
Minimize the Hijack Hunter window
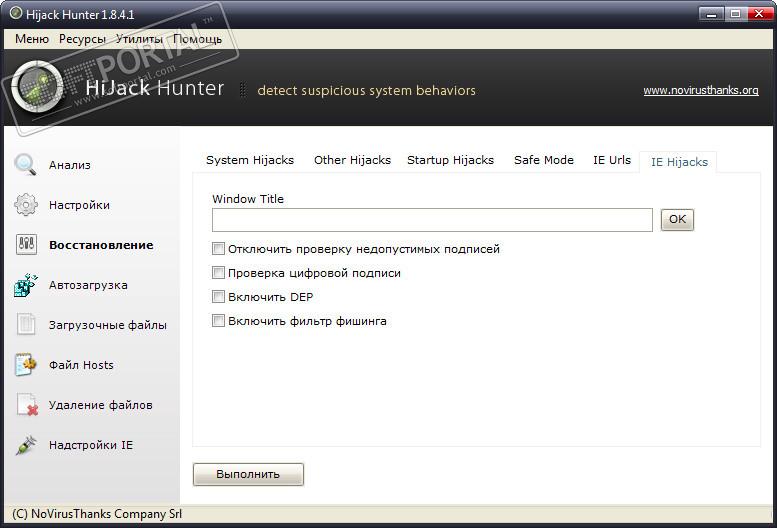click(x=711, y=14)
